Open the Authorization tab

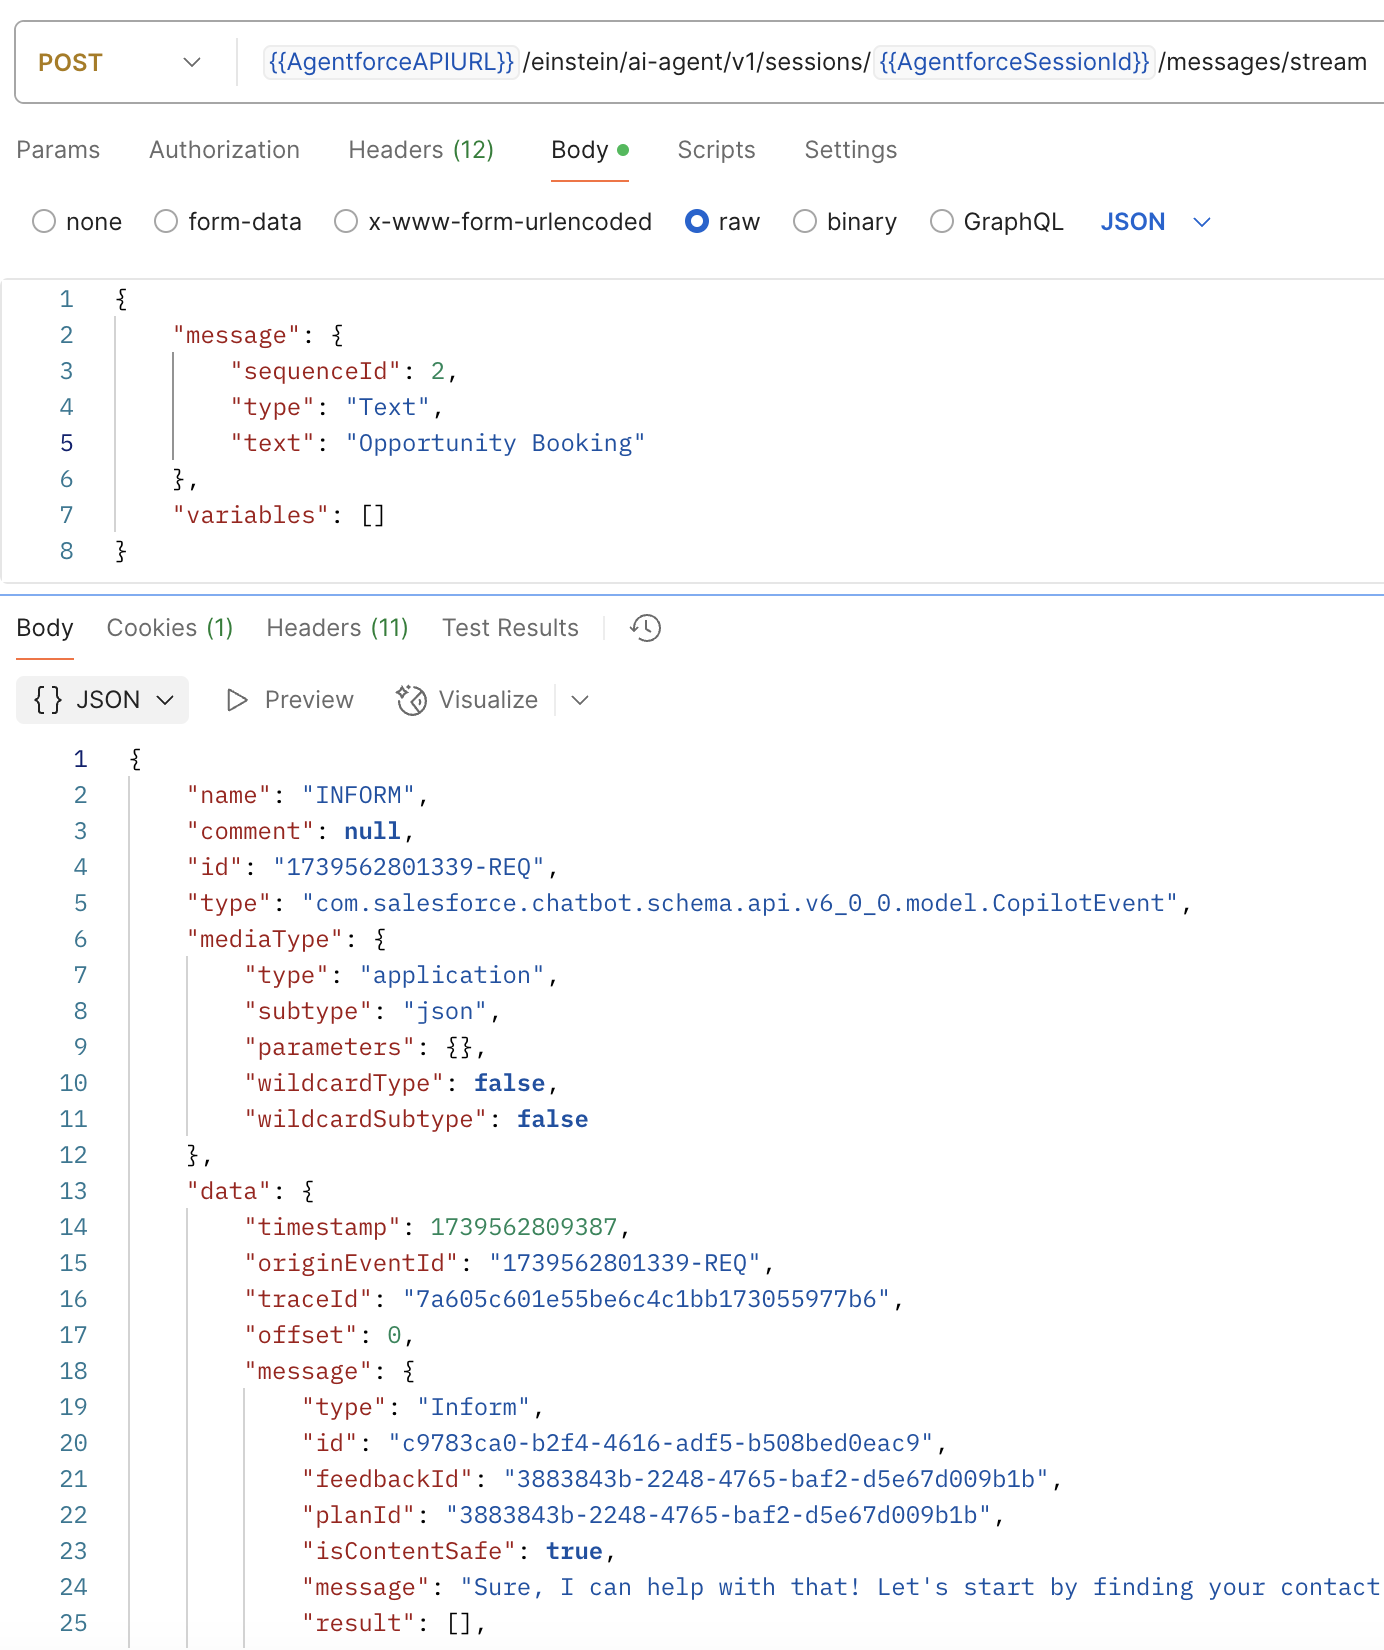click(224, 150)
